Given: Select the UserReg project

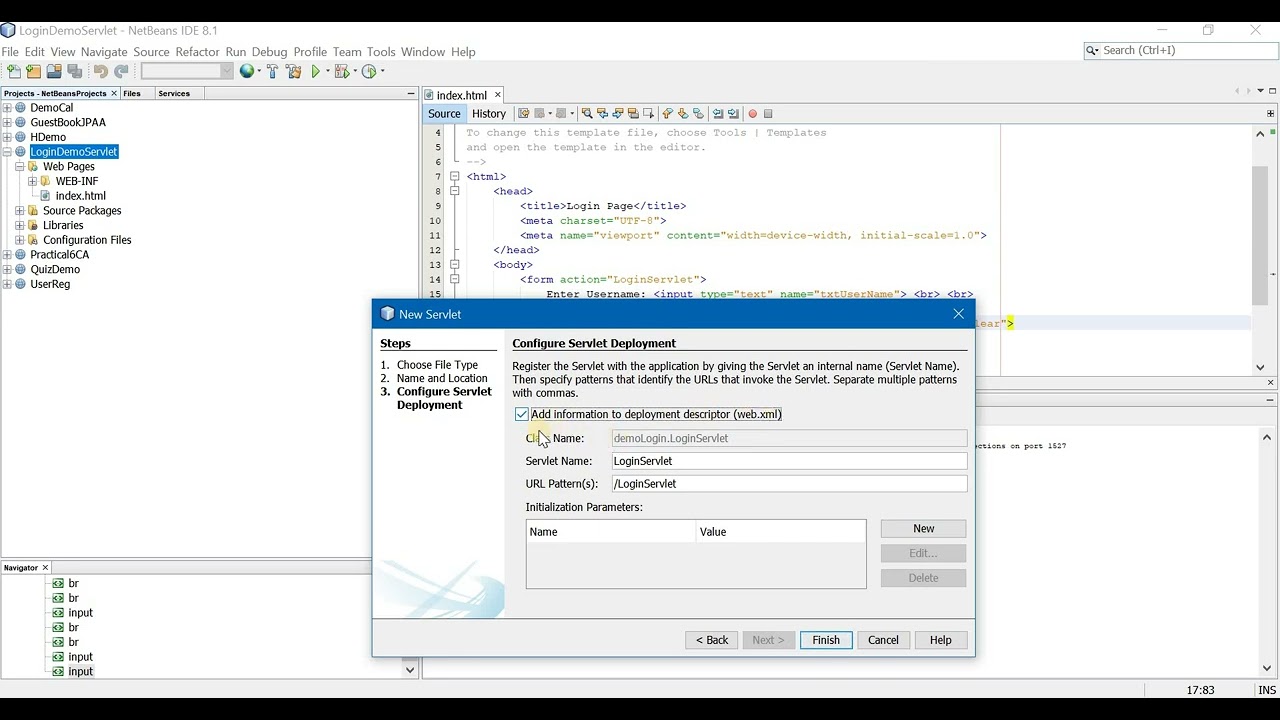Looking at the screenshot, I should [x=50, y=284].
